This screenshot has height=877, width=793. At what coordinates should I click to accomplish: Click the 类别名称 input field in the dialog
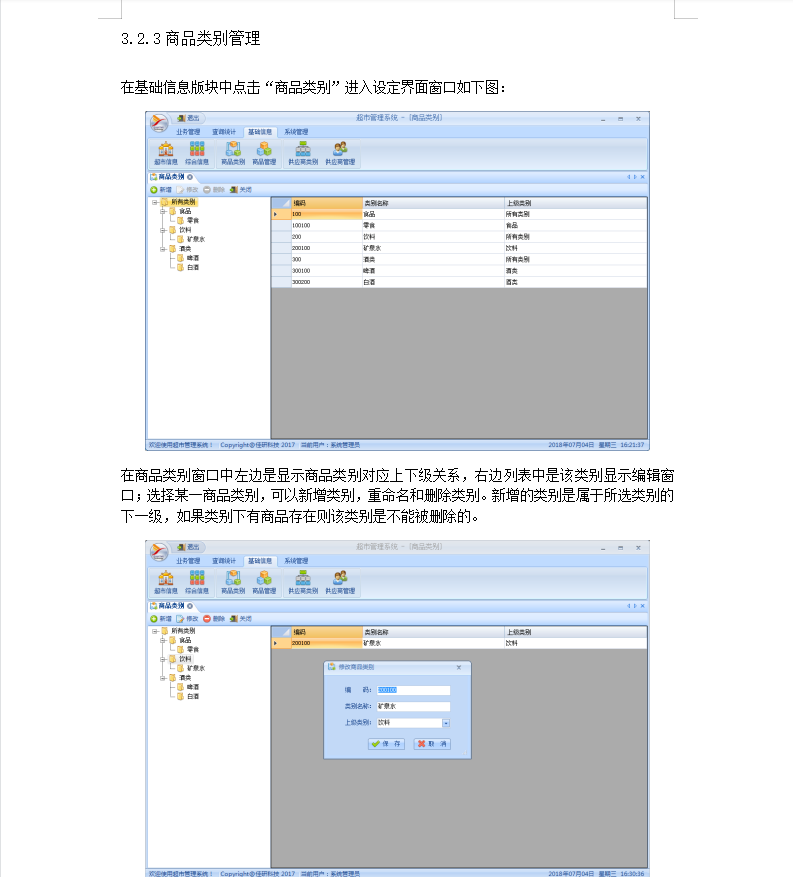(x=413, y=706)
